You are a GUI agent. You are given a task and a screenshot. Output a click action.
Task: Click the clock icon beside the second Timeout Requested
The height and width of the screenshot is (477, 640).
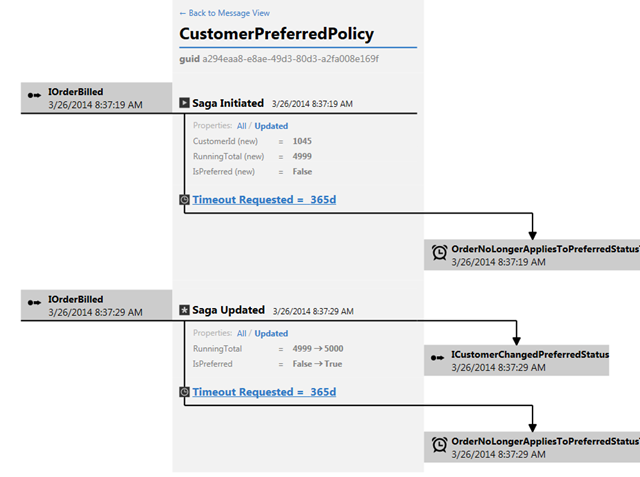184,392
